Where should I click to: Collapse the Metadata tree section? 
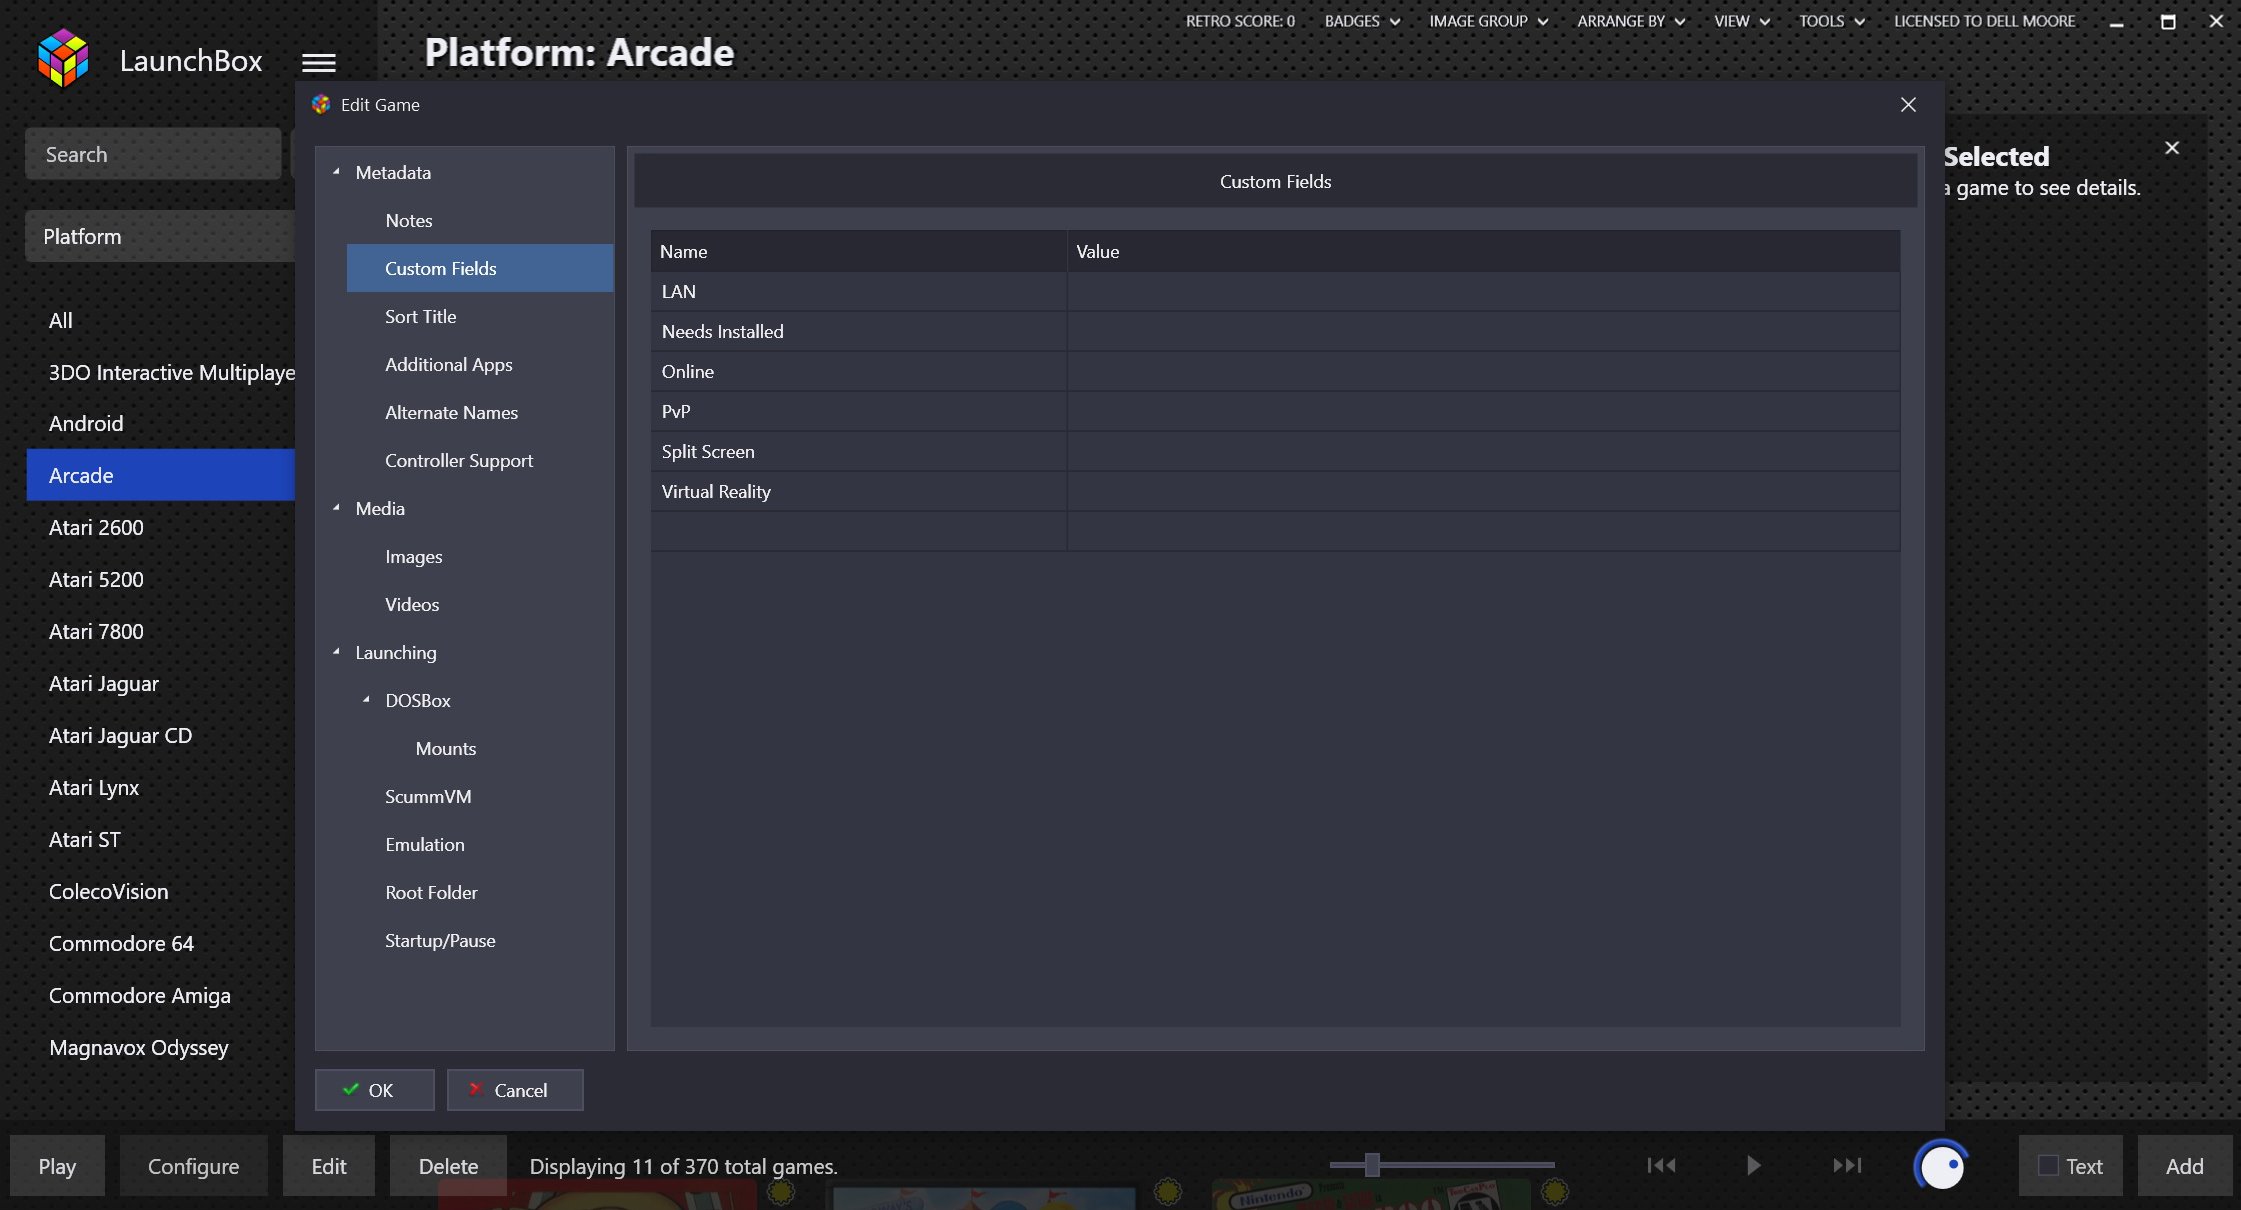click(x=336, y=172)
